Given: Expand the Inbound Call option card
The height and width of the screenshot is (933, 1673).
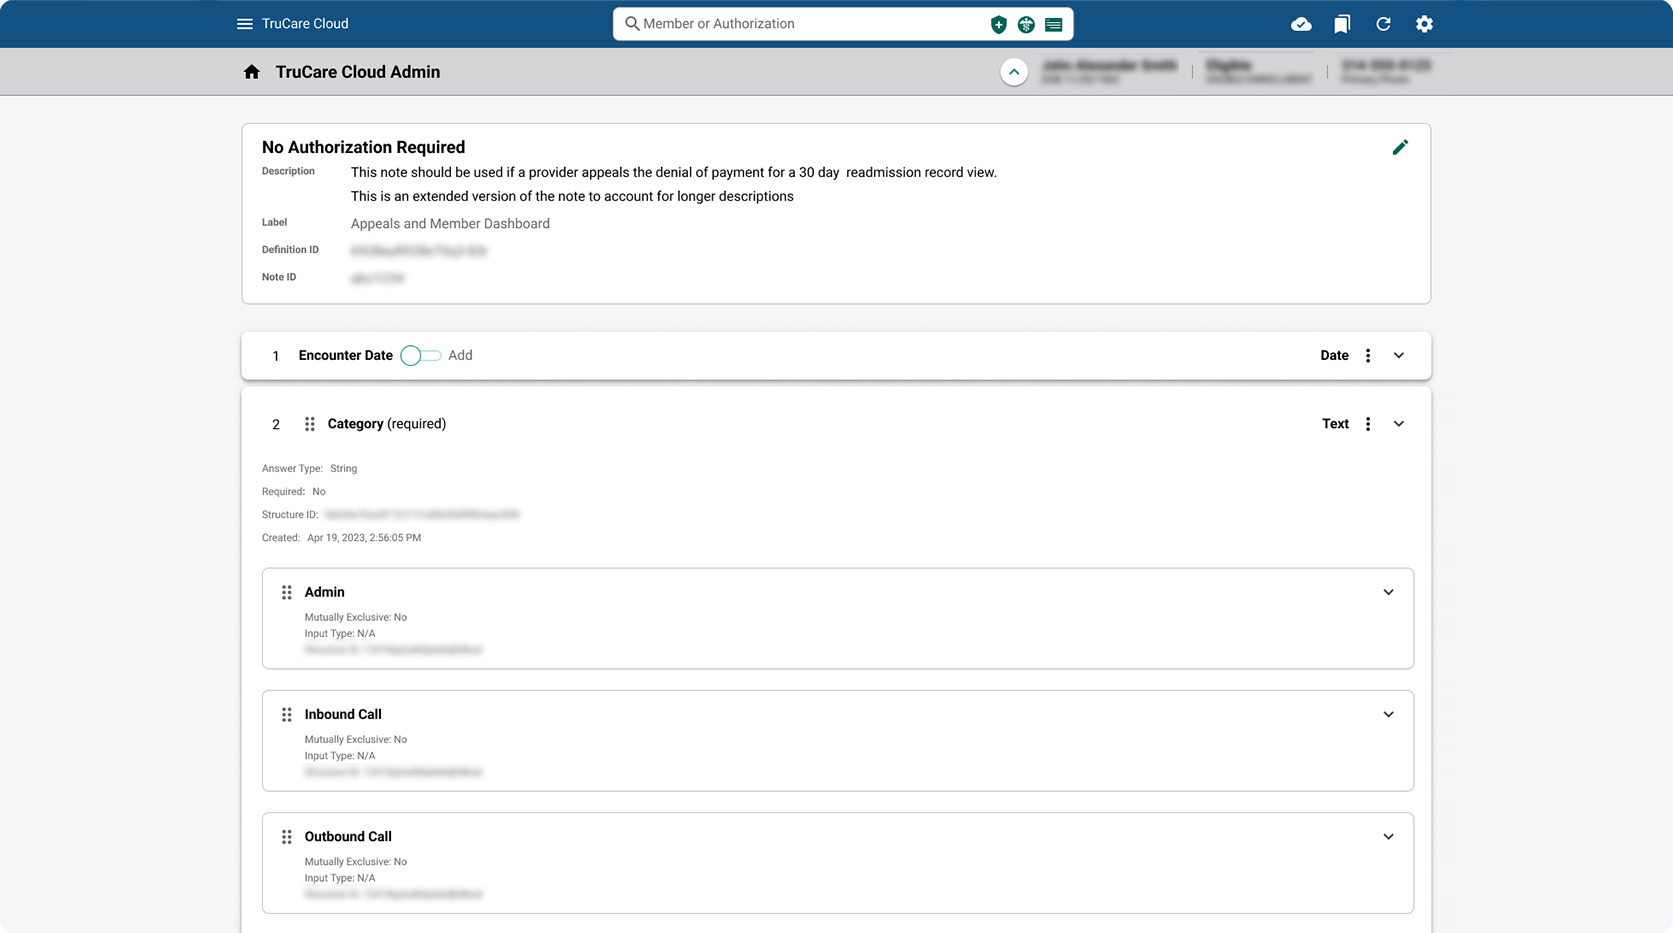Looking at the screenshot, I should 1388,714.
